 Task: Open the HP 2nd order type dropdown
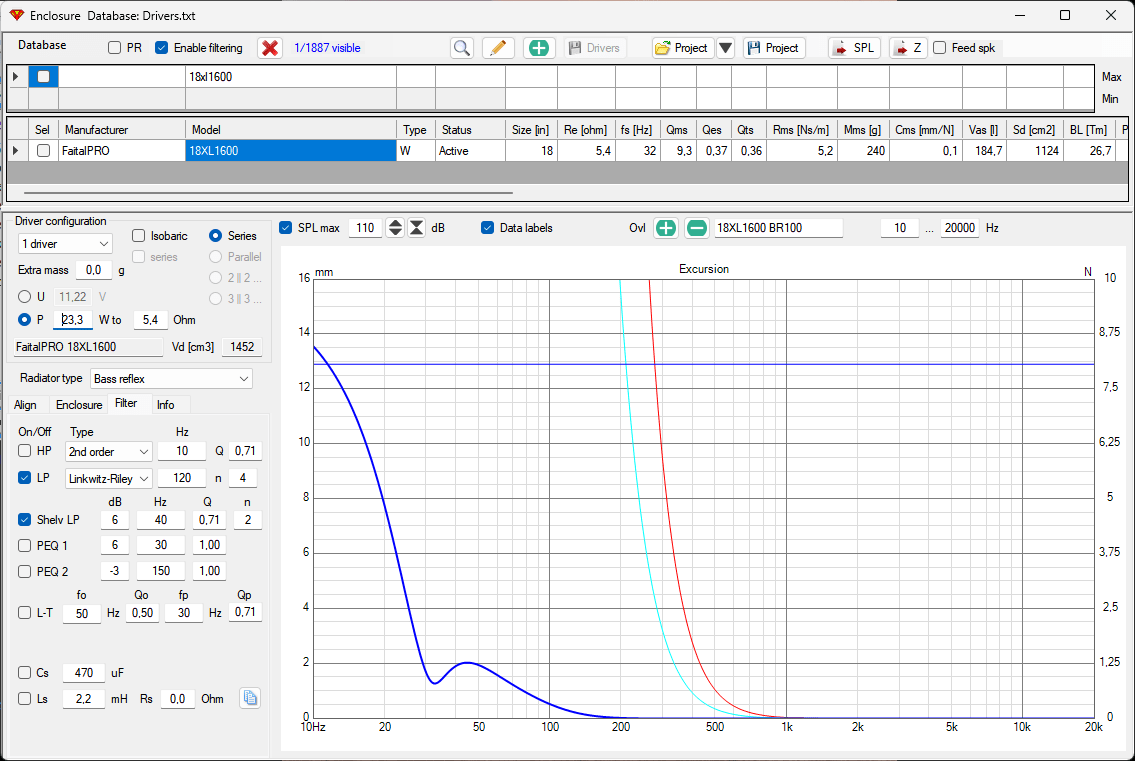(109, 452)
